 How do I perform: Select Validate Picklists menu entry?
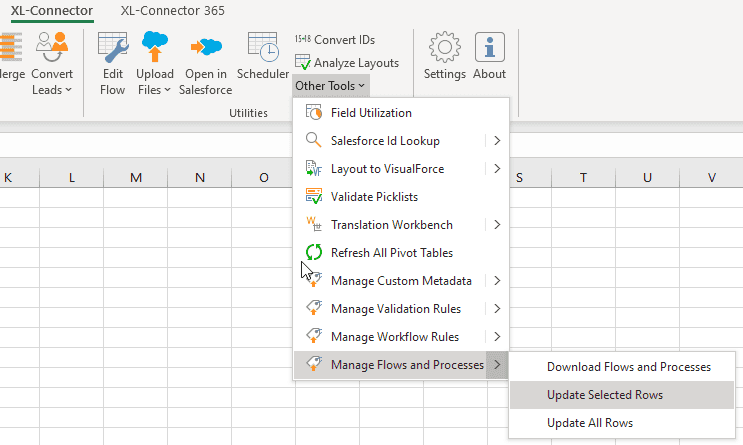coord(401,196)
